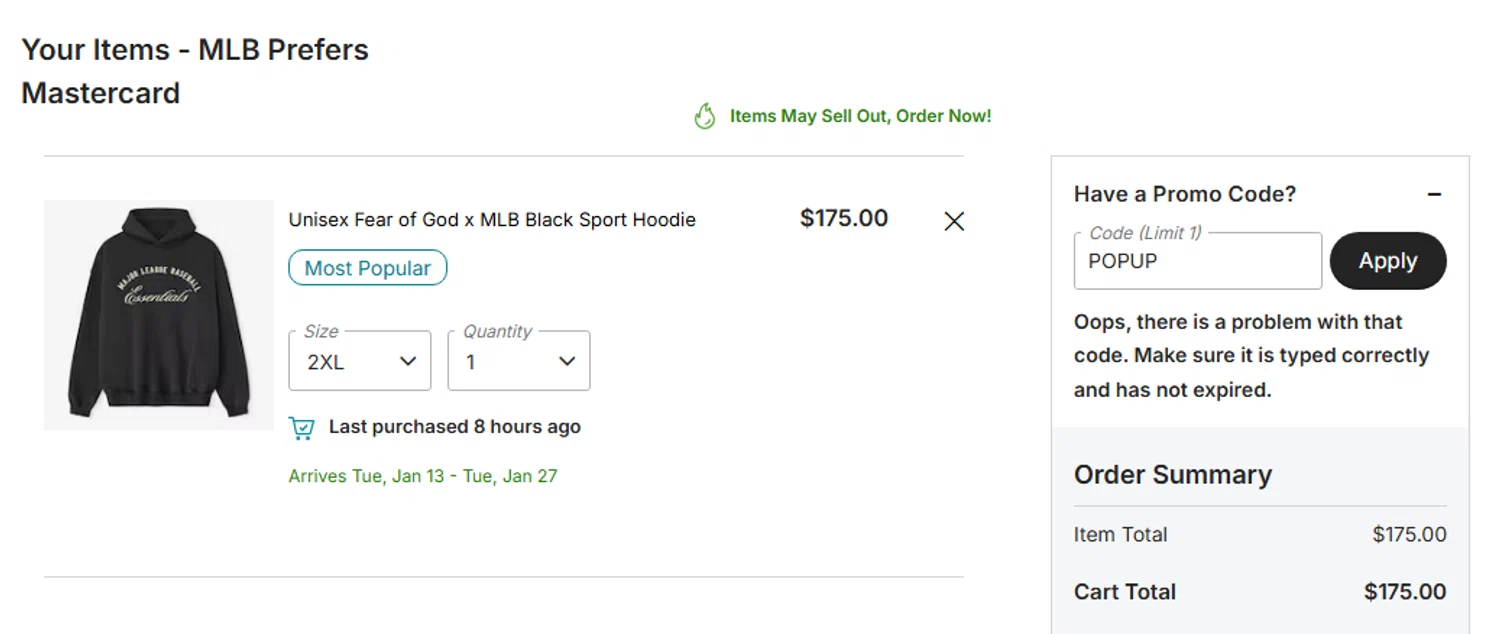Viewport: 1500px width, 634px height.
Task: Click the bold Cart Total amount
Action: (x=1404, y=592)
